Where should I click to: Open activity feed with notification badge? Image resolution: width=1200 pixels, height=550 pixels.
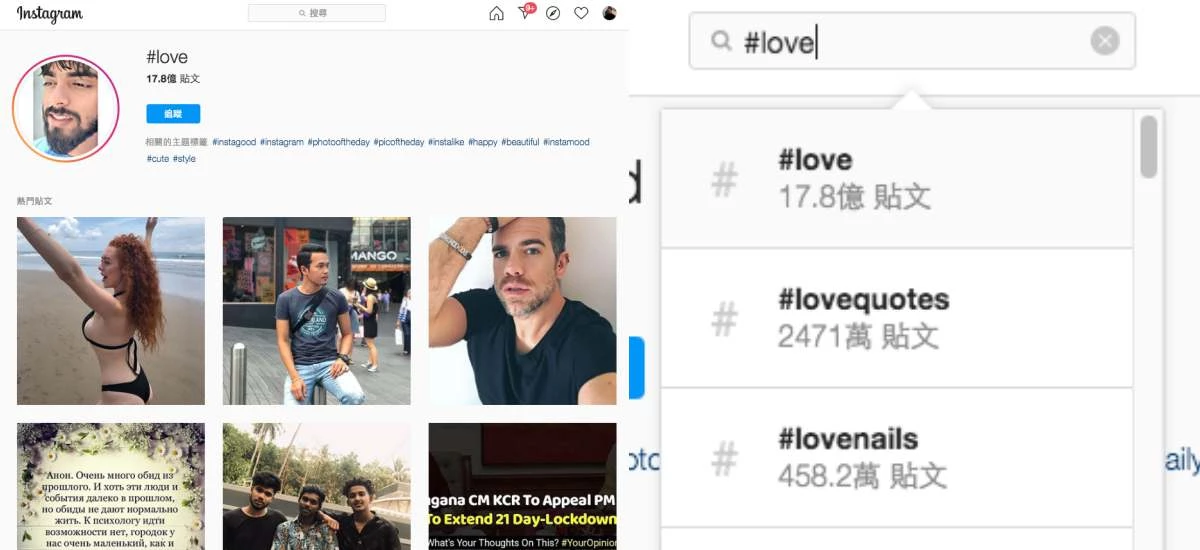(526, 12)
